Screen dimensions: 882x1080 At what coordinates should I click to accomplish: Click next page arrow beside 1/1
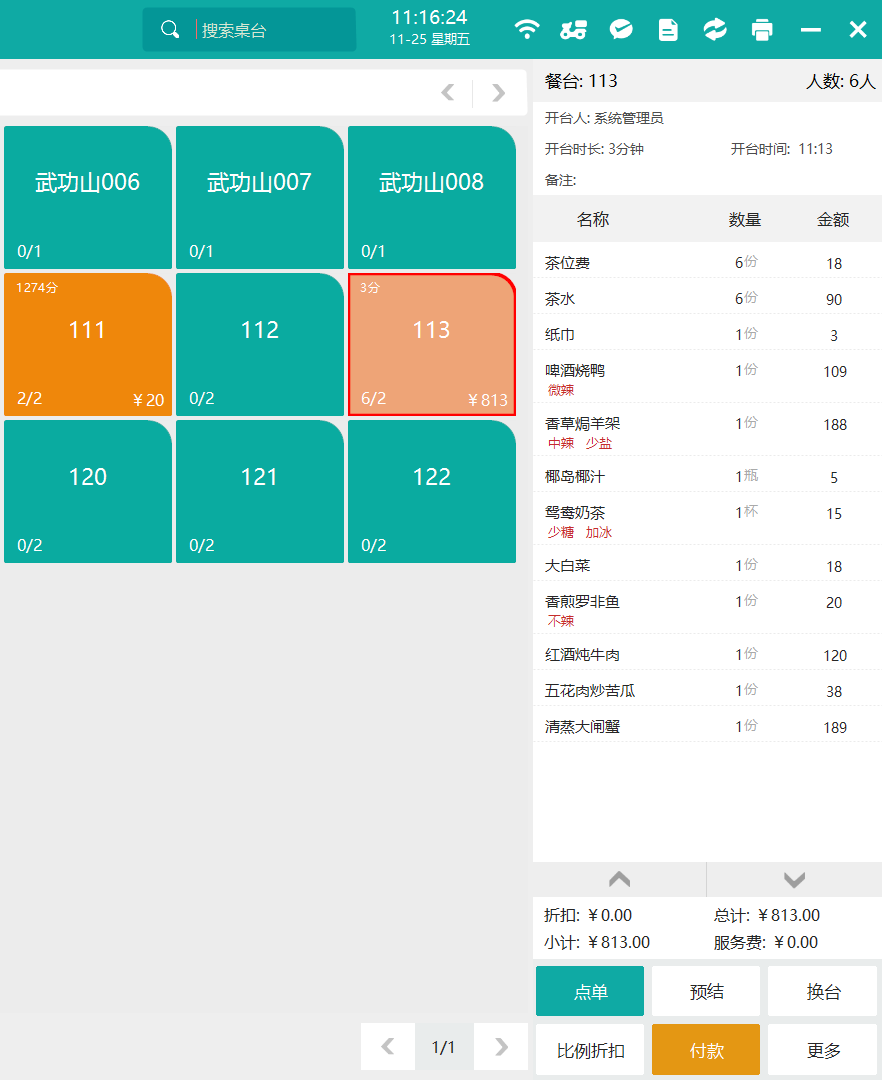501,1047
